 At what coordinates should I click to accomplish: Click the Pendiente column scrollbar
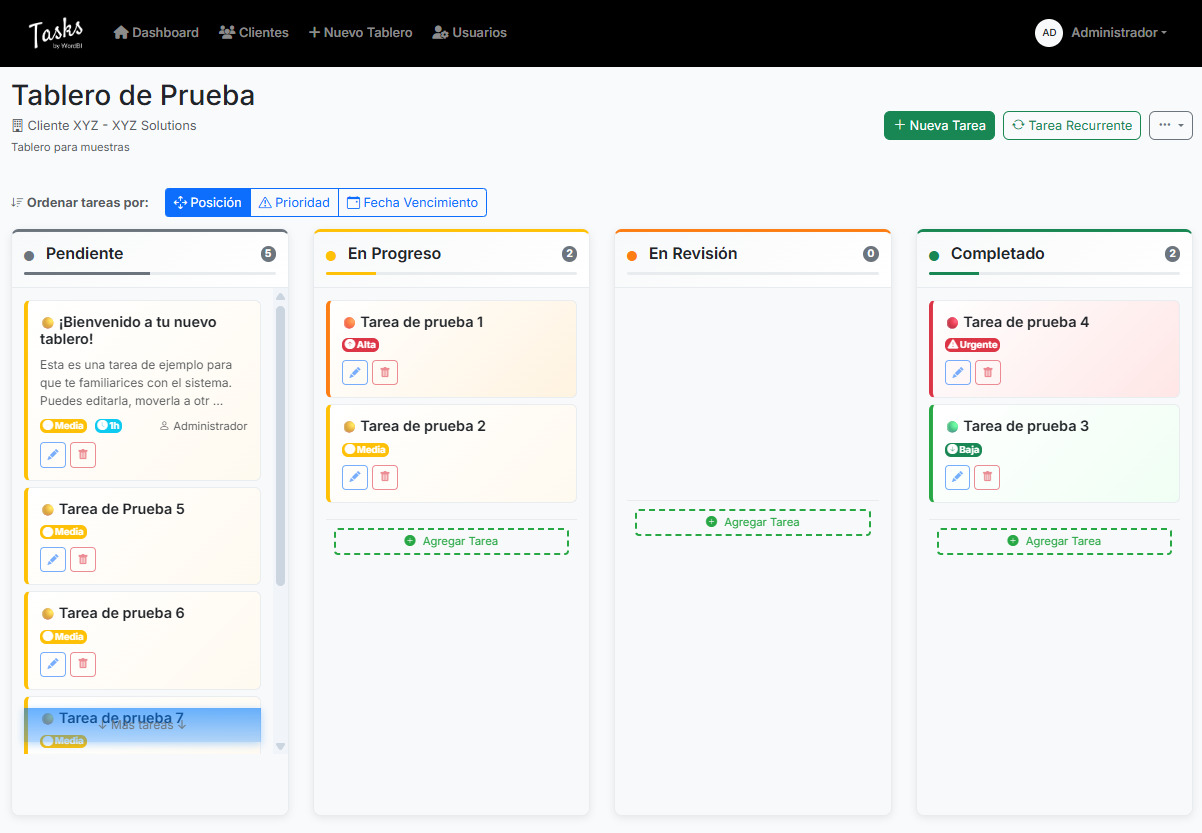click(x=280, y=445)
